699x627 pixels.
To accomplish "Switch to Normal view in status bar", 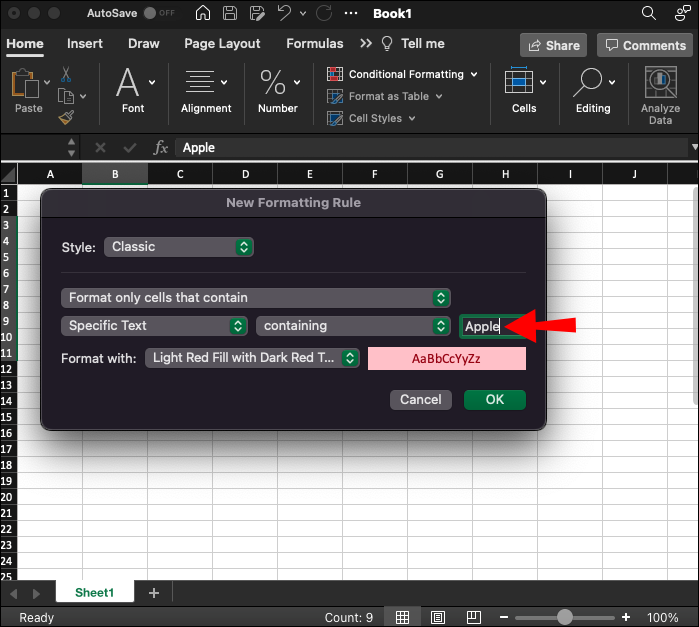I will [400, 617].
